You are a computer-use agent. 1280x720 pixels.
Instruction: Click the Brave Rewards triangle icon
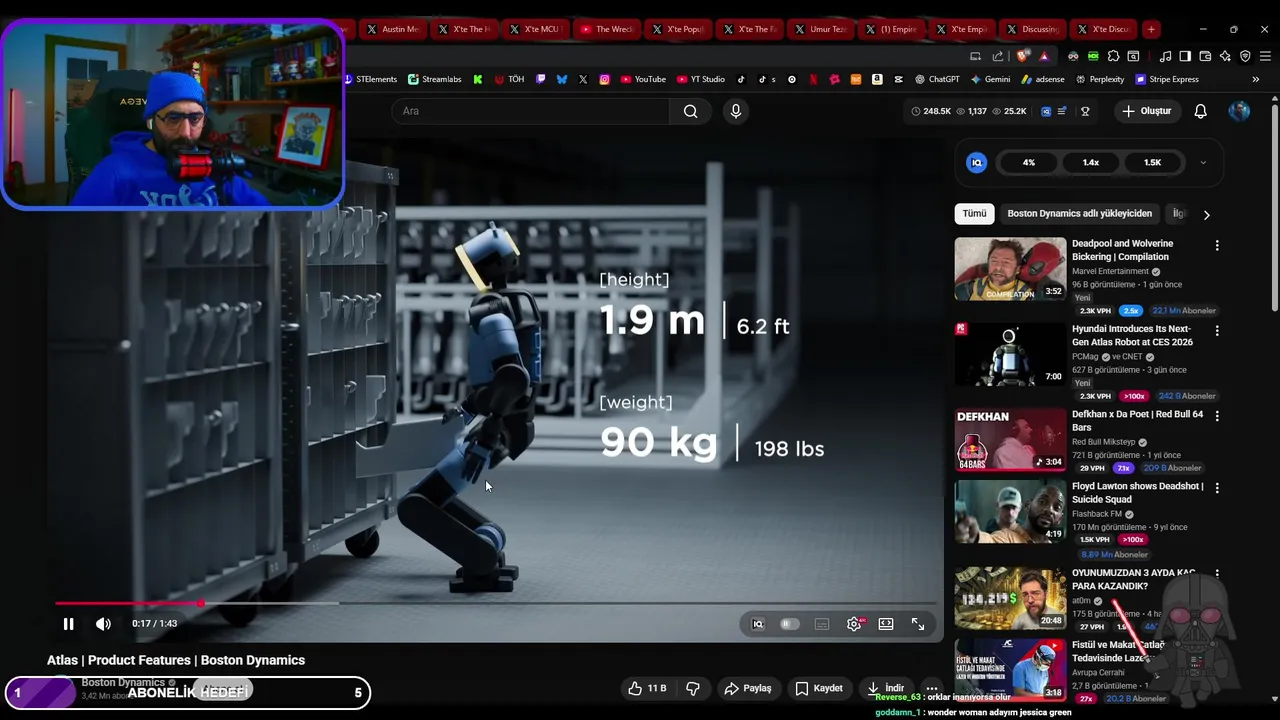click(1044, 56)
